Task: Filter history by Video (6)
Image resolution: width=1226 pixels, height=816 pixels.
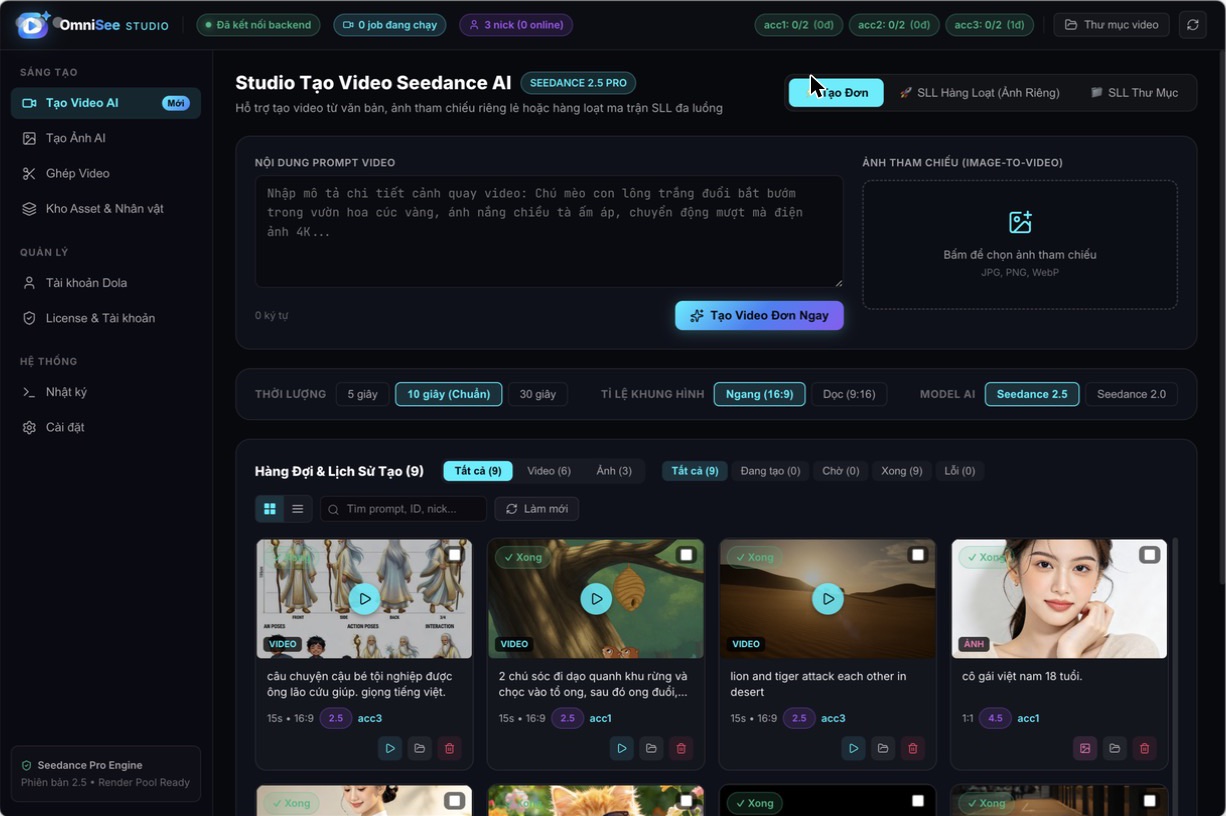Action: 549,471
